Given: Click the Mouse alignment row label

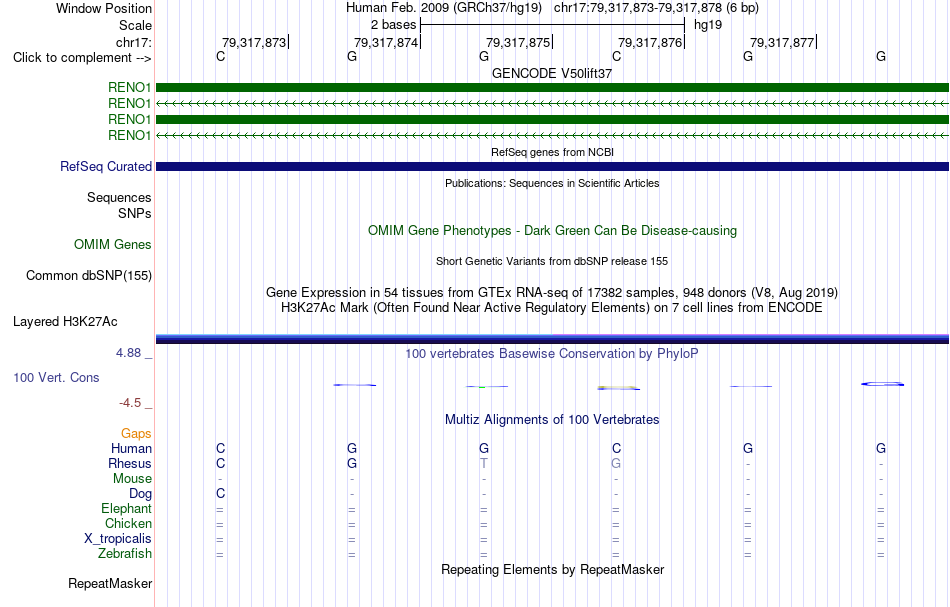Looking at the screenshot, I should [132, 479].
